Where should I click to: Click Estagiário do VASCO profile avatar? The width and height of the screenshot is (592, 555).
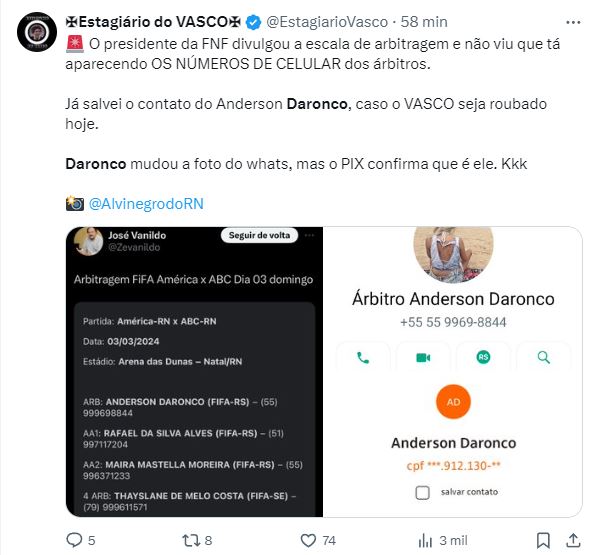pos(37,32)
